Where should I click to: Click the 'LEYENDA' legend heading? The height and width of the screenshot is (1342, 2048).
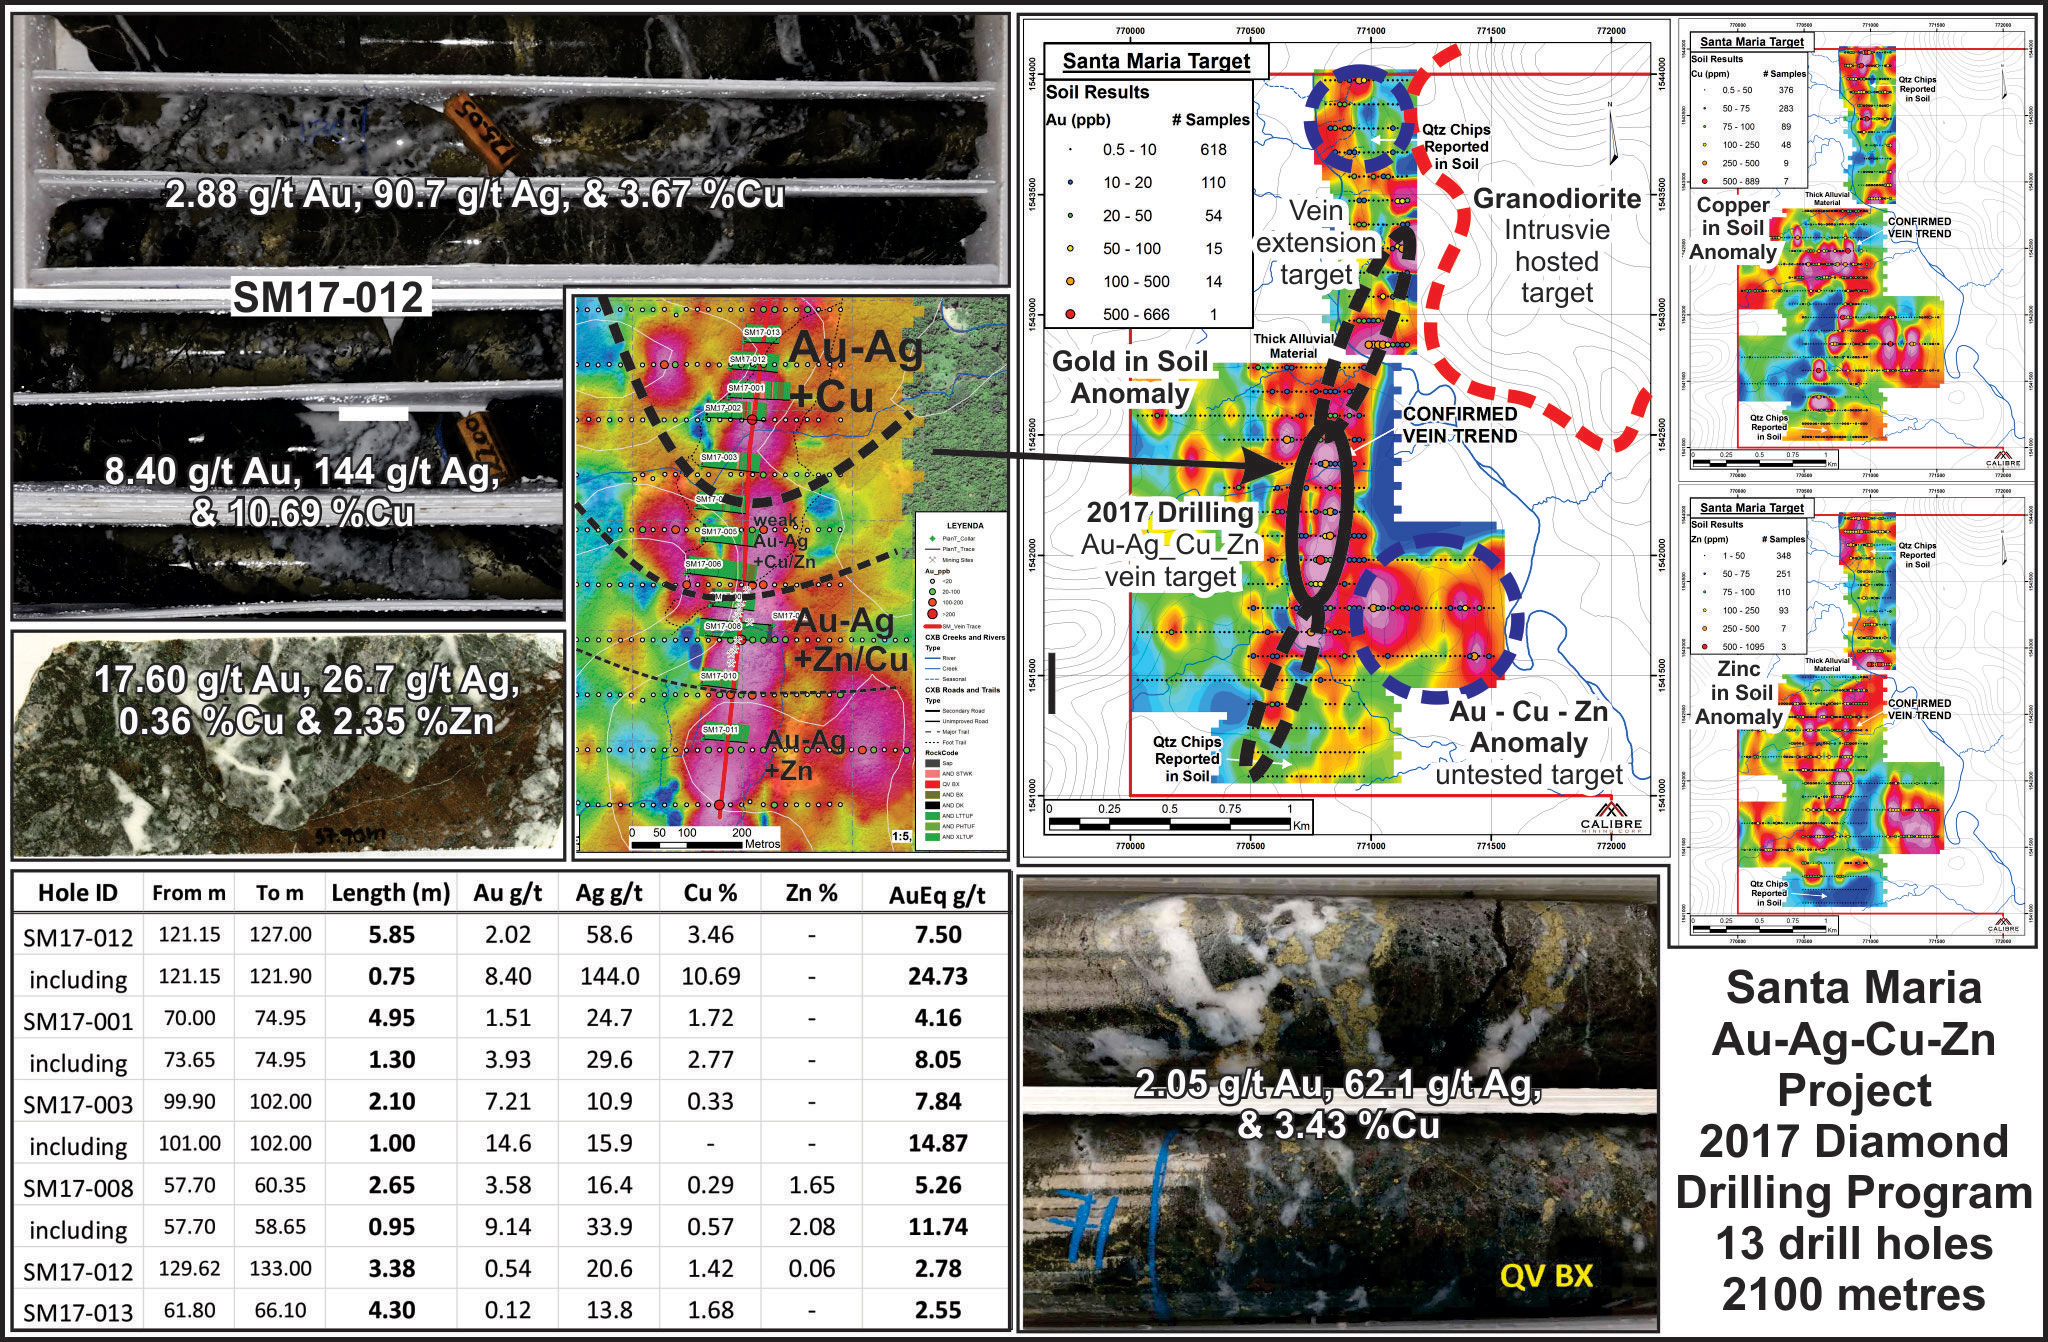tap(964, 525)
